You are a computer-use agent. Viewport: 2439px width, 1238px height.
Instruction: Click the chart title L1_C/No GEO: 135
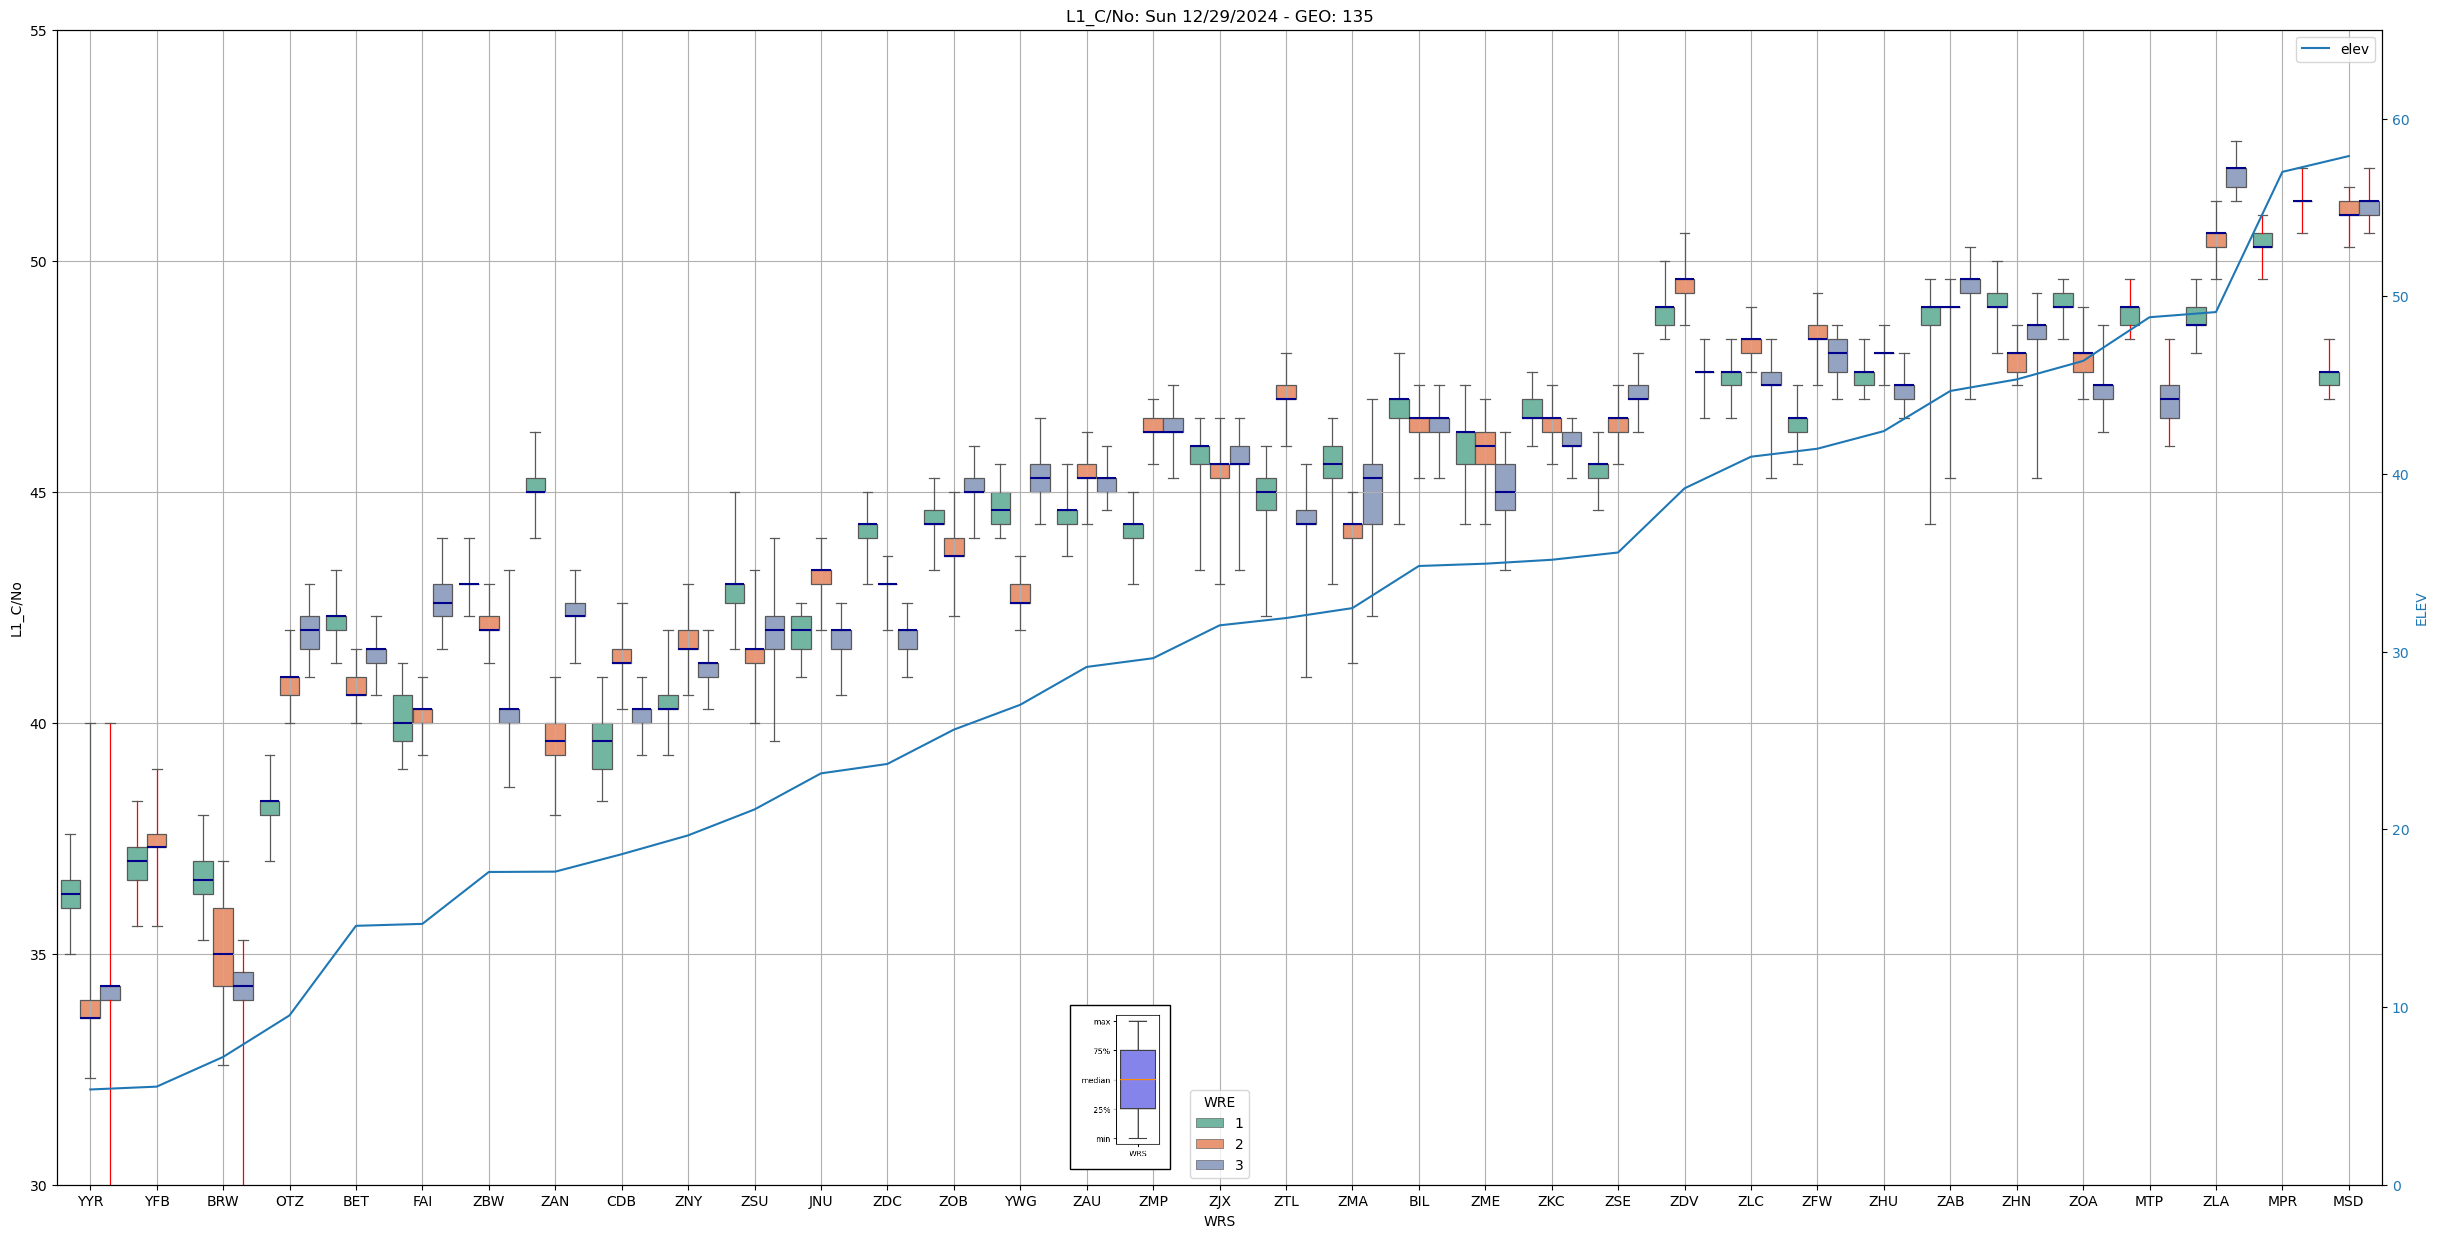[x=1218, y=16]
